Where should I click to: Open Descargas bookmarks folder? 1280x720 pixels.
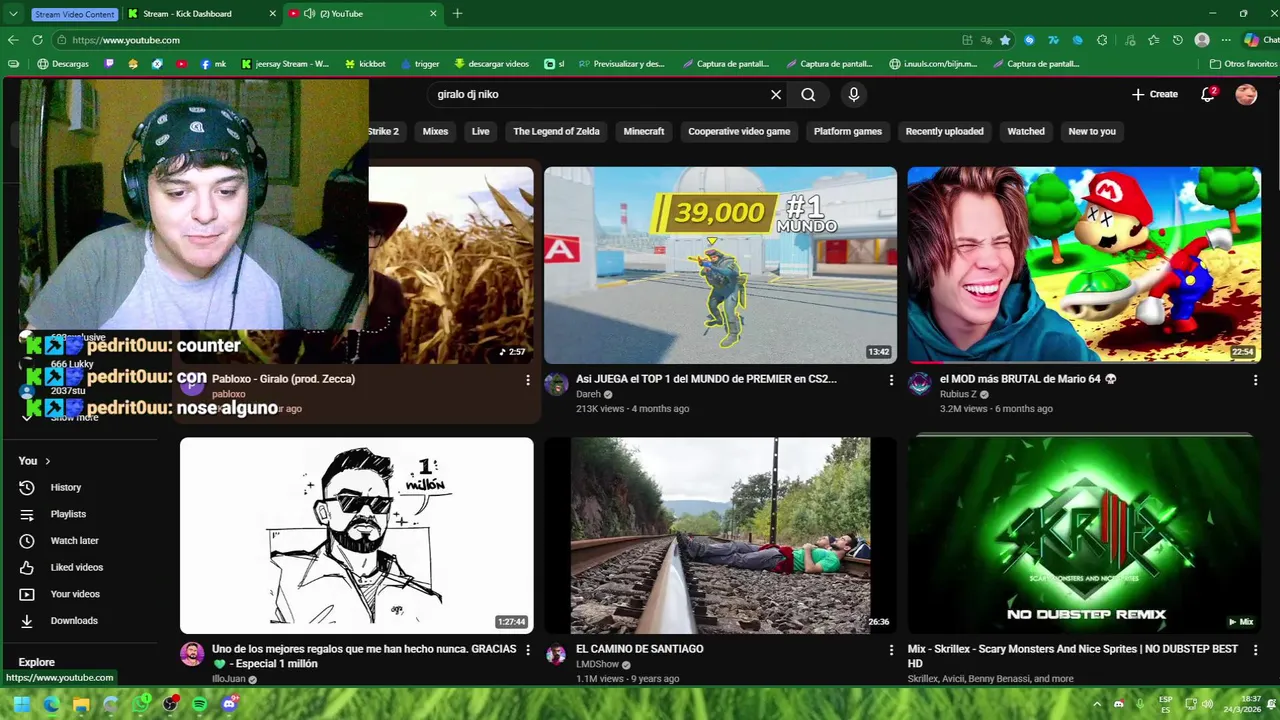(x=63, y=64)
